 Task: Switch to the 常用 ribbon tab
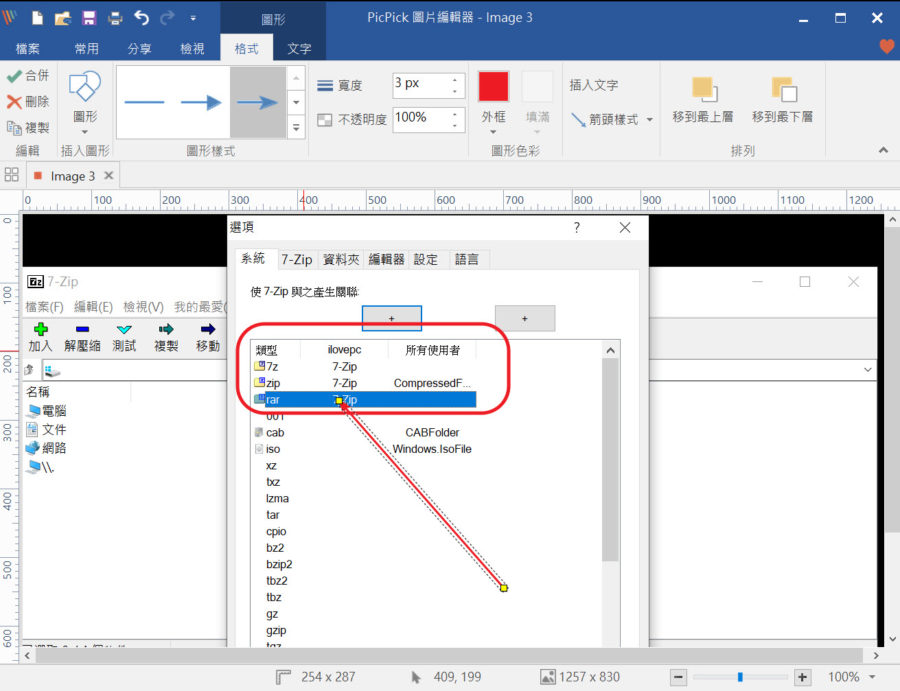point(87,49)
